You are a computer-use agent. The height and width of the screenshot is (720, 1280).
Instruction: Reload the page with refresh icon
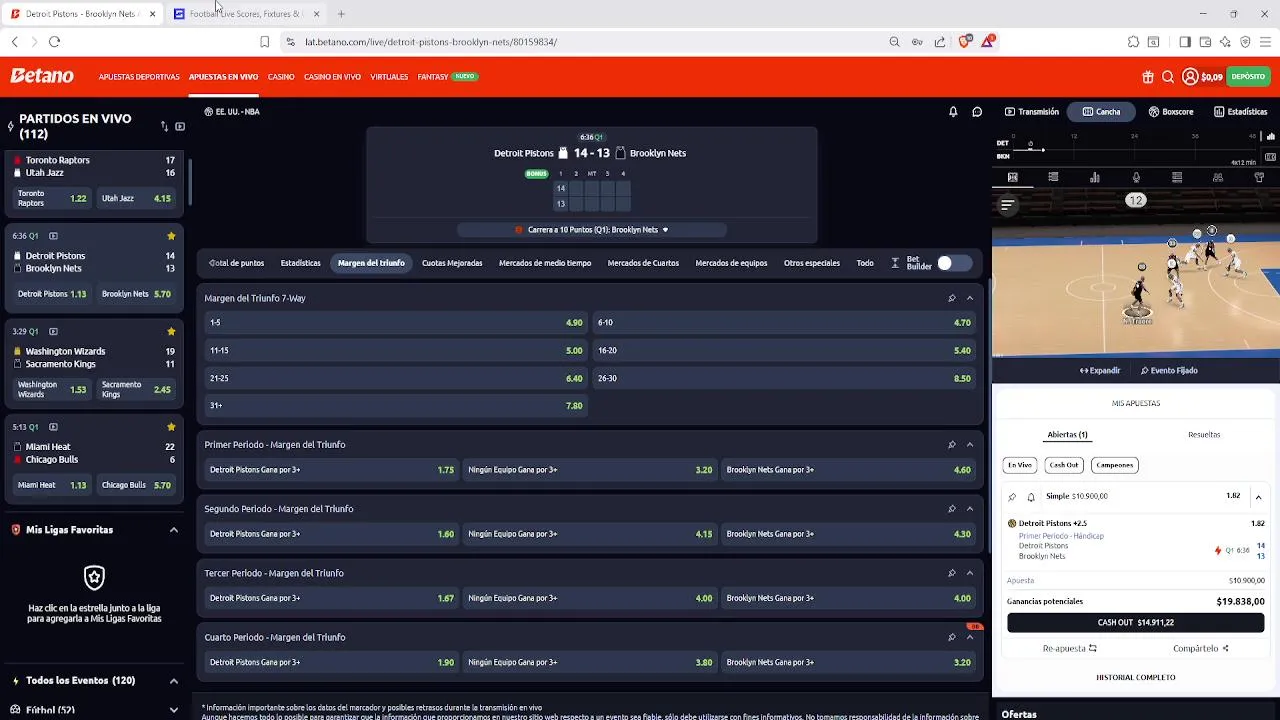click(x=55, y=42)
